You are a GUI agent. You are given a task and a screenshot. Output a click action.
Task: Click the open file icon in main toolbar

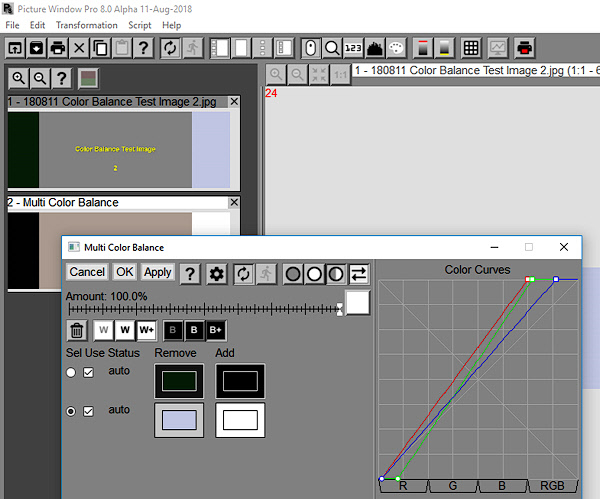[x=15, y=48]
